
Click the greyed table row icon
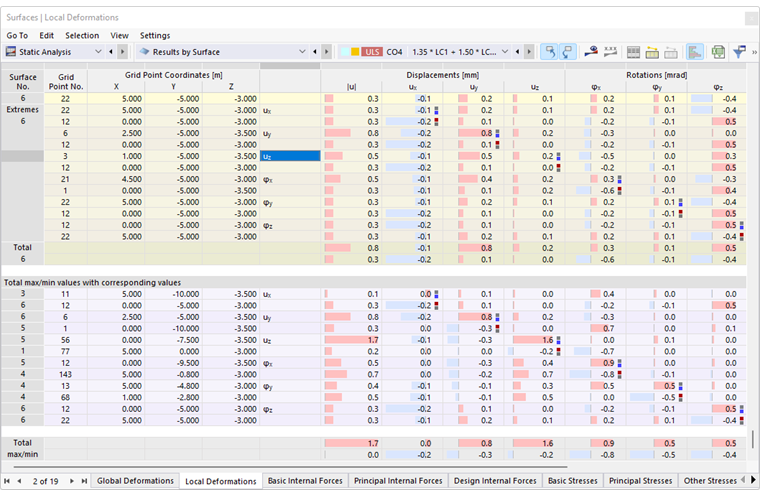click(x=671, y=52)
